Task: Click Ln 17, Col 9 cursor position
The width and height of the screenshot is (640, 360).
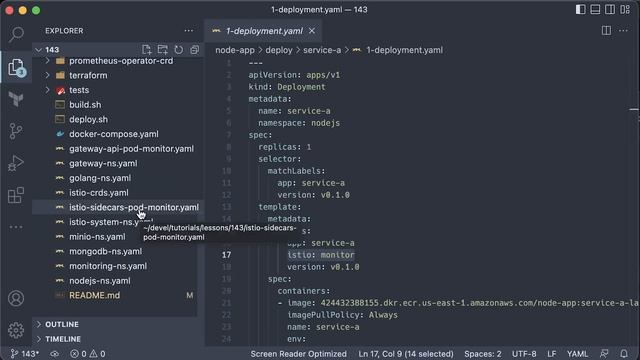Action: pos(406,353)
